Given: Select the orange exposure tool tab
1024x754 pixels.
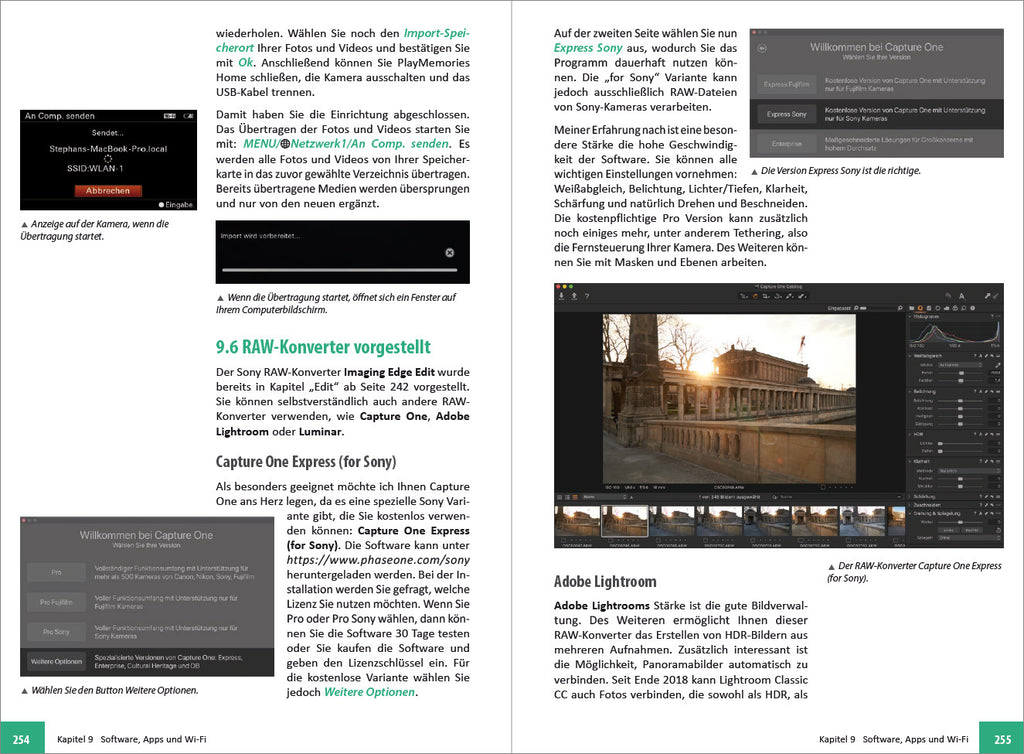Looking at the screenshot, I should pyautogui.click(x=920, y=307).
